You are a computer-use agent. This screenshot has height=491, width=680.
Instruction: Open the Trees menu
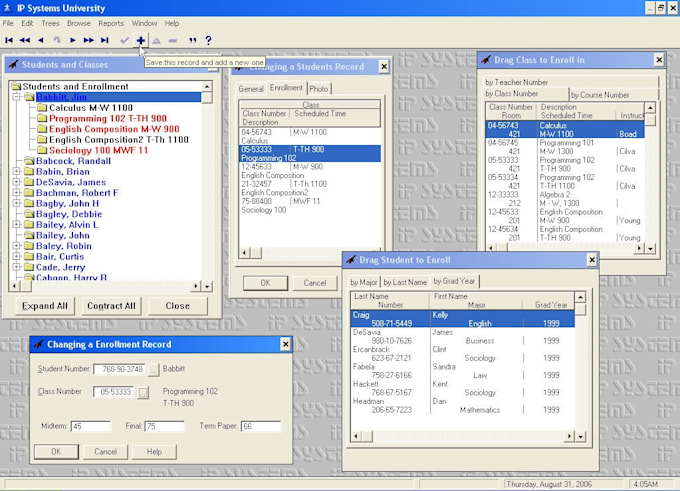[x=50, y=23]
